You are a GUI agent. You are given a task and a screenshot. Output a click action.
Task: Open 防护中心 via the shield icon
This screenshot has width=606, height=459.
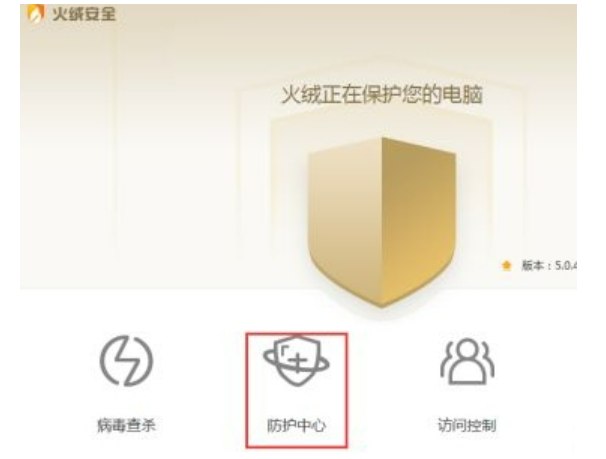tap(296, 361)
